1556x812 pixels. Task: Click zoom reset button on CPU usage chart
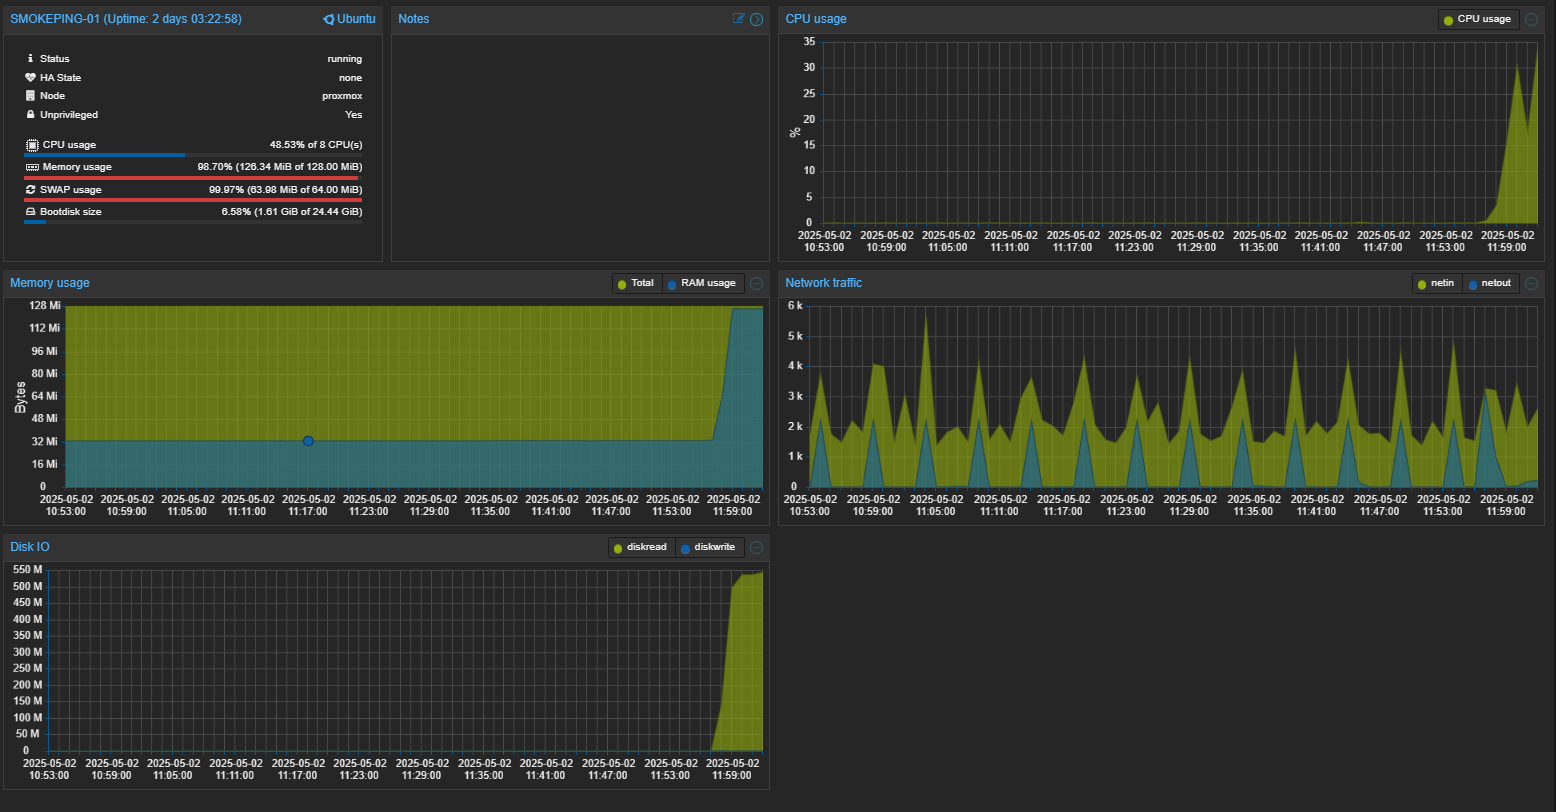1531,19
